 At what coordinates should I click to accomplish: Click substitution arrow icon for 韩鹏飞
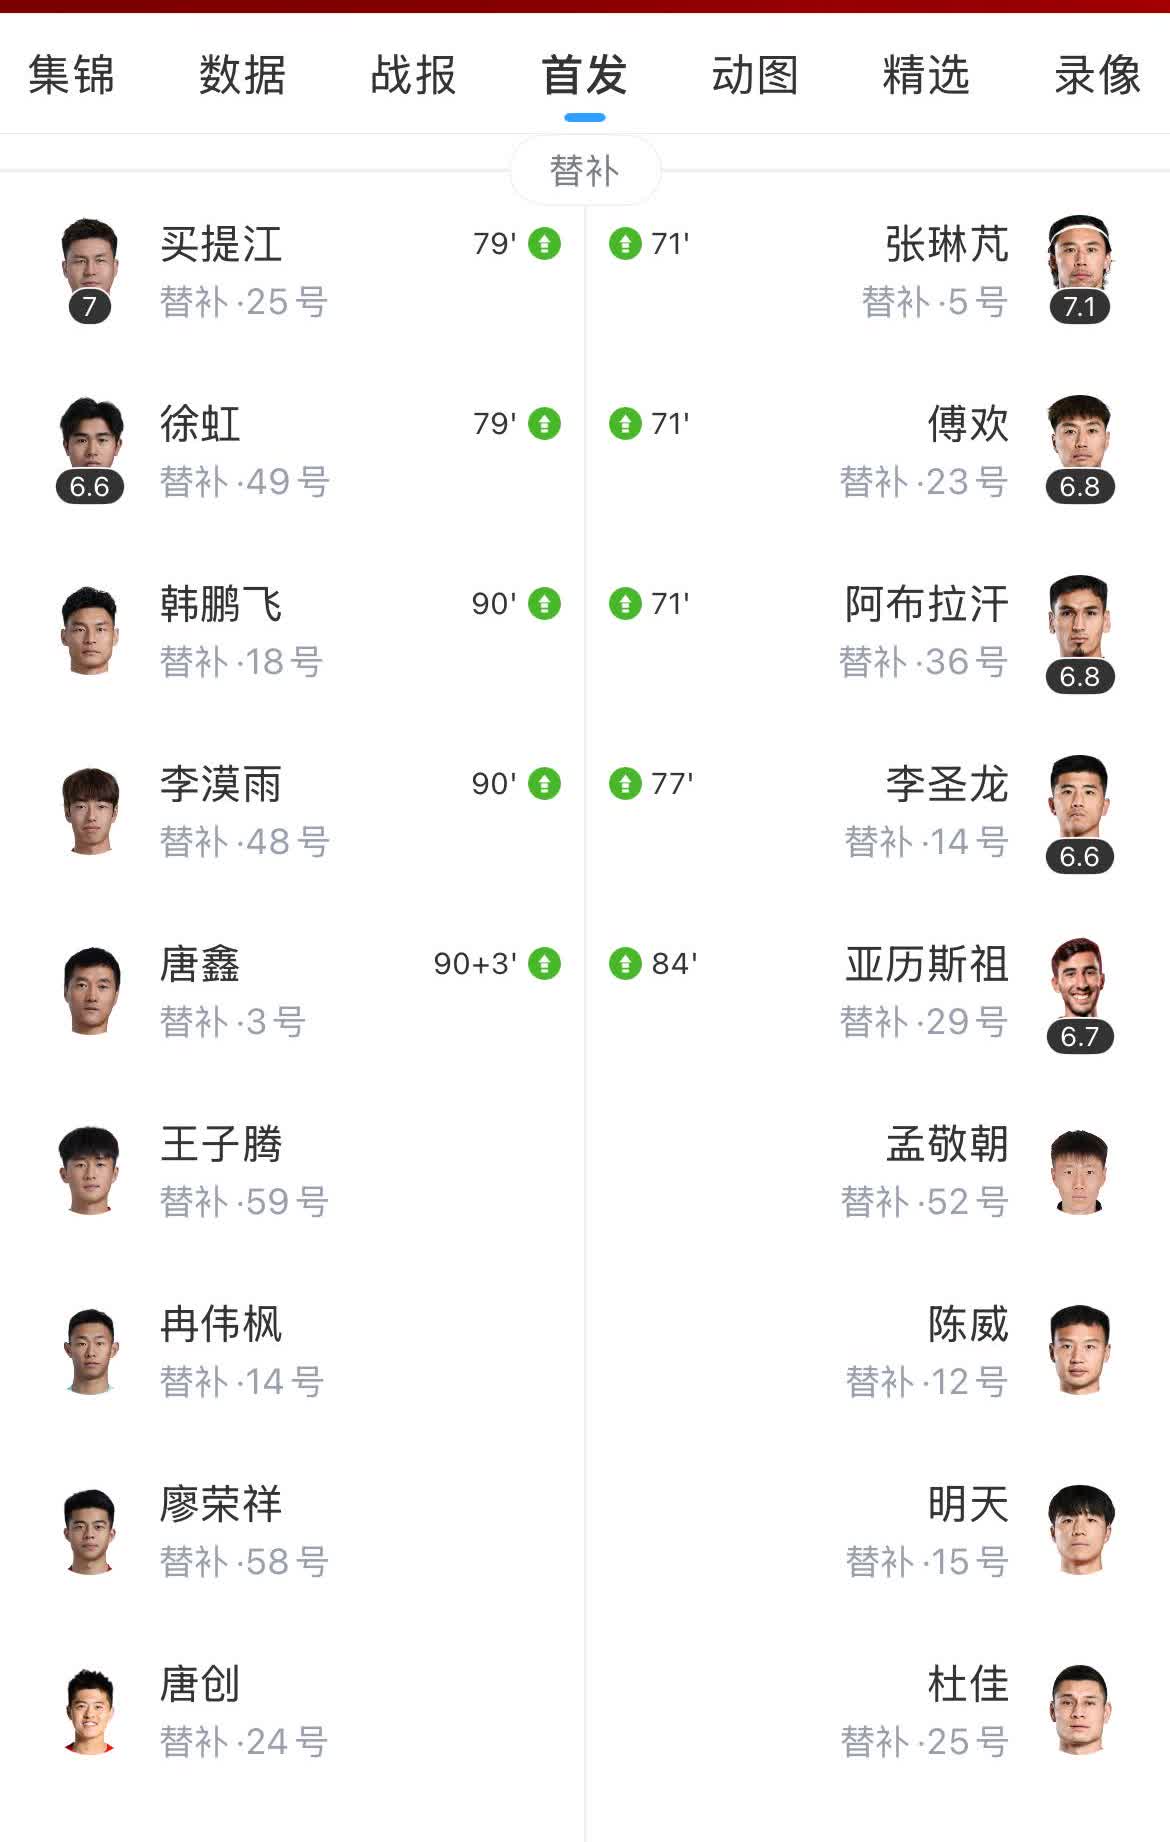544,604
